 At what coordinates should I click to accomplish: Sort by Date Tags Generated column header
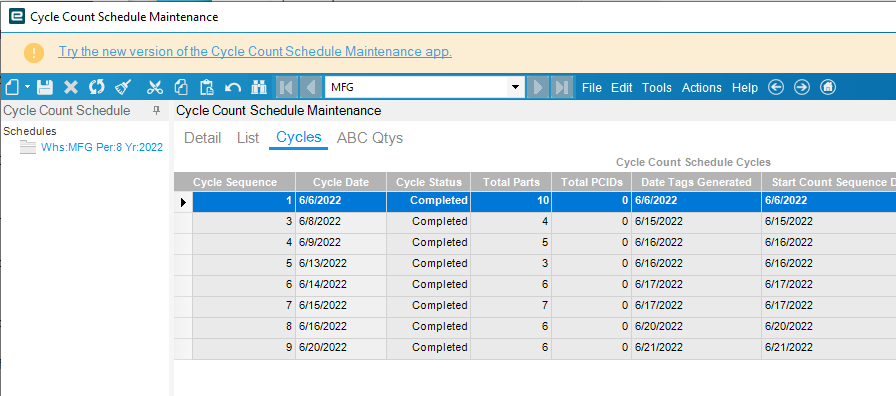point(697,182)
